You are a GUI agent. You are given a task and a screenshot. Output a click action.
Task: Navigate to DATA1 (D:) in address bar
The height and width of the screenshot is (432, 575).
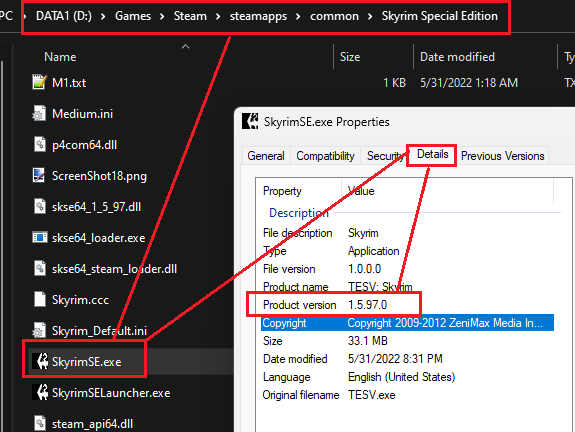(x=64, y=16)
